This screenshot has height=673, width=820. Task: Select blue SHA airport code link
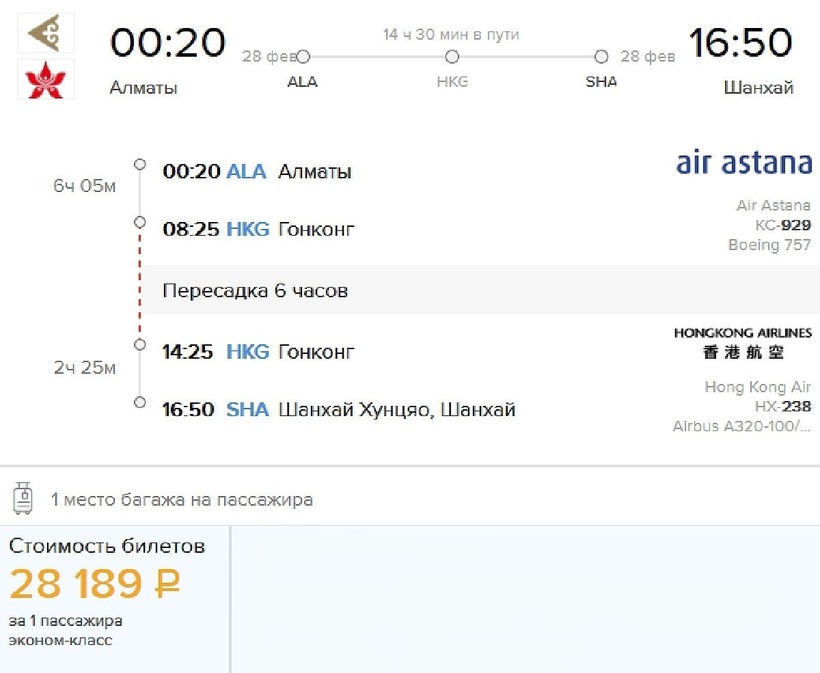[x=247, y=409]
